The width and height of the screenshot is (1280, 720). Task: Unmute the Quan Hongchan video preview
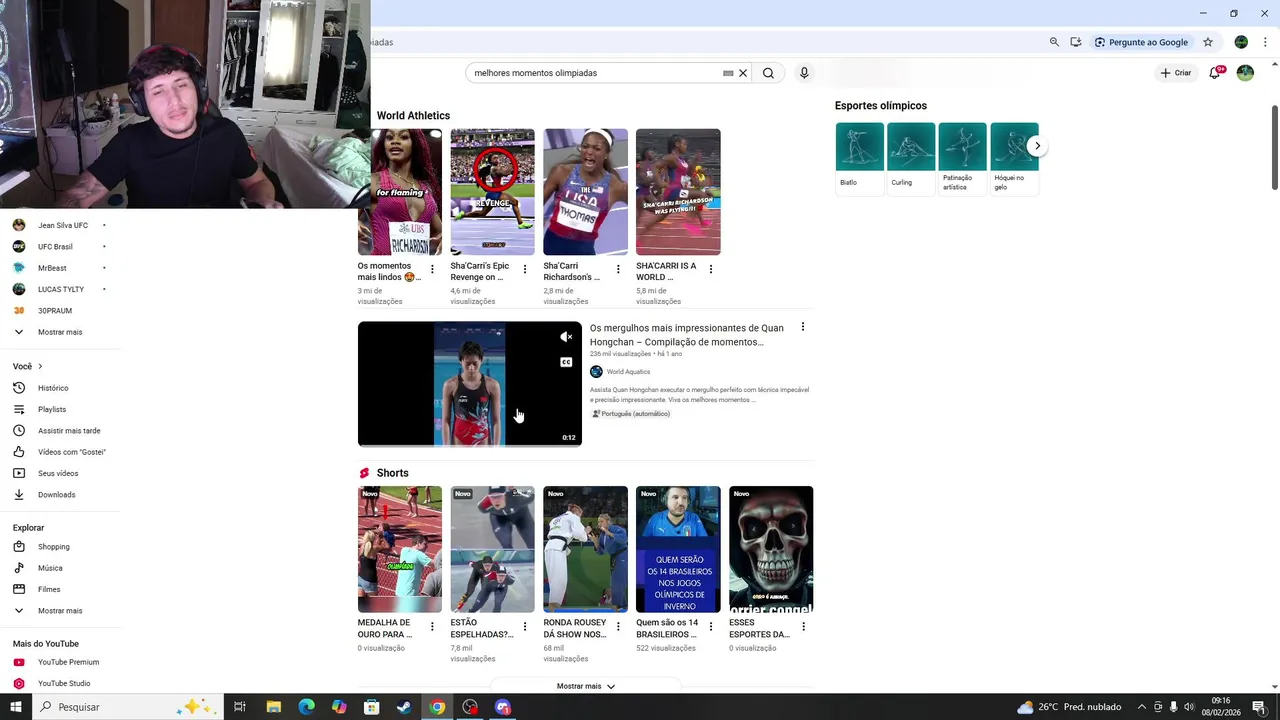[x=566, y=337]
